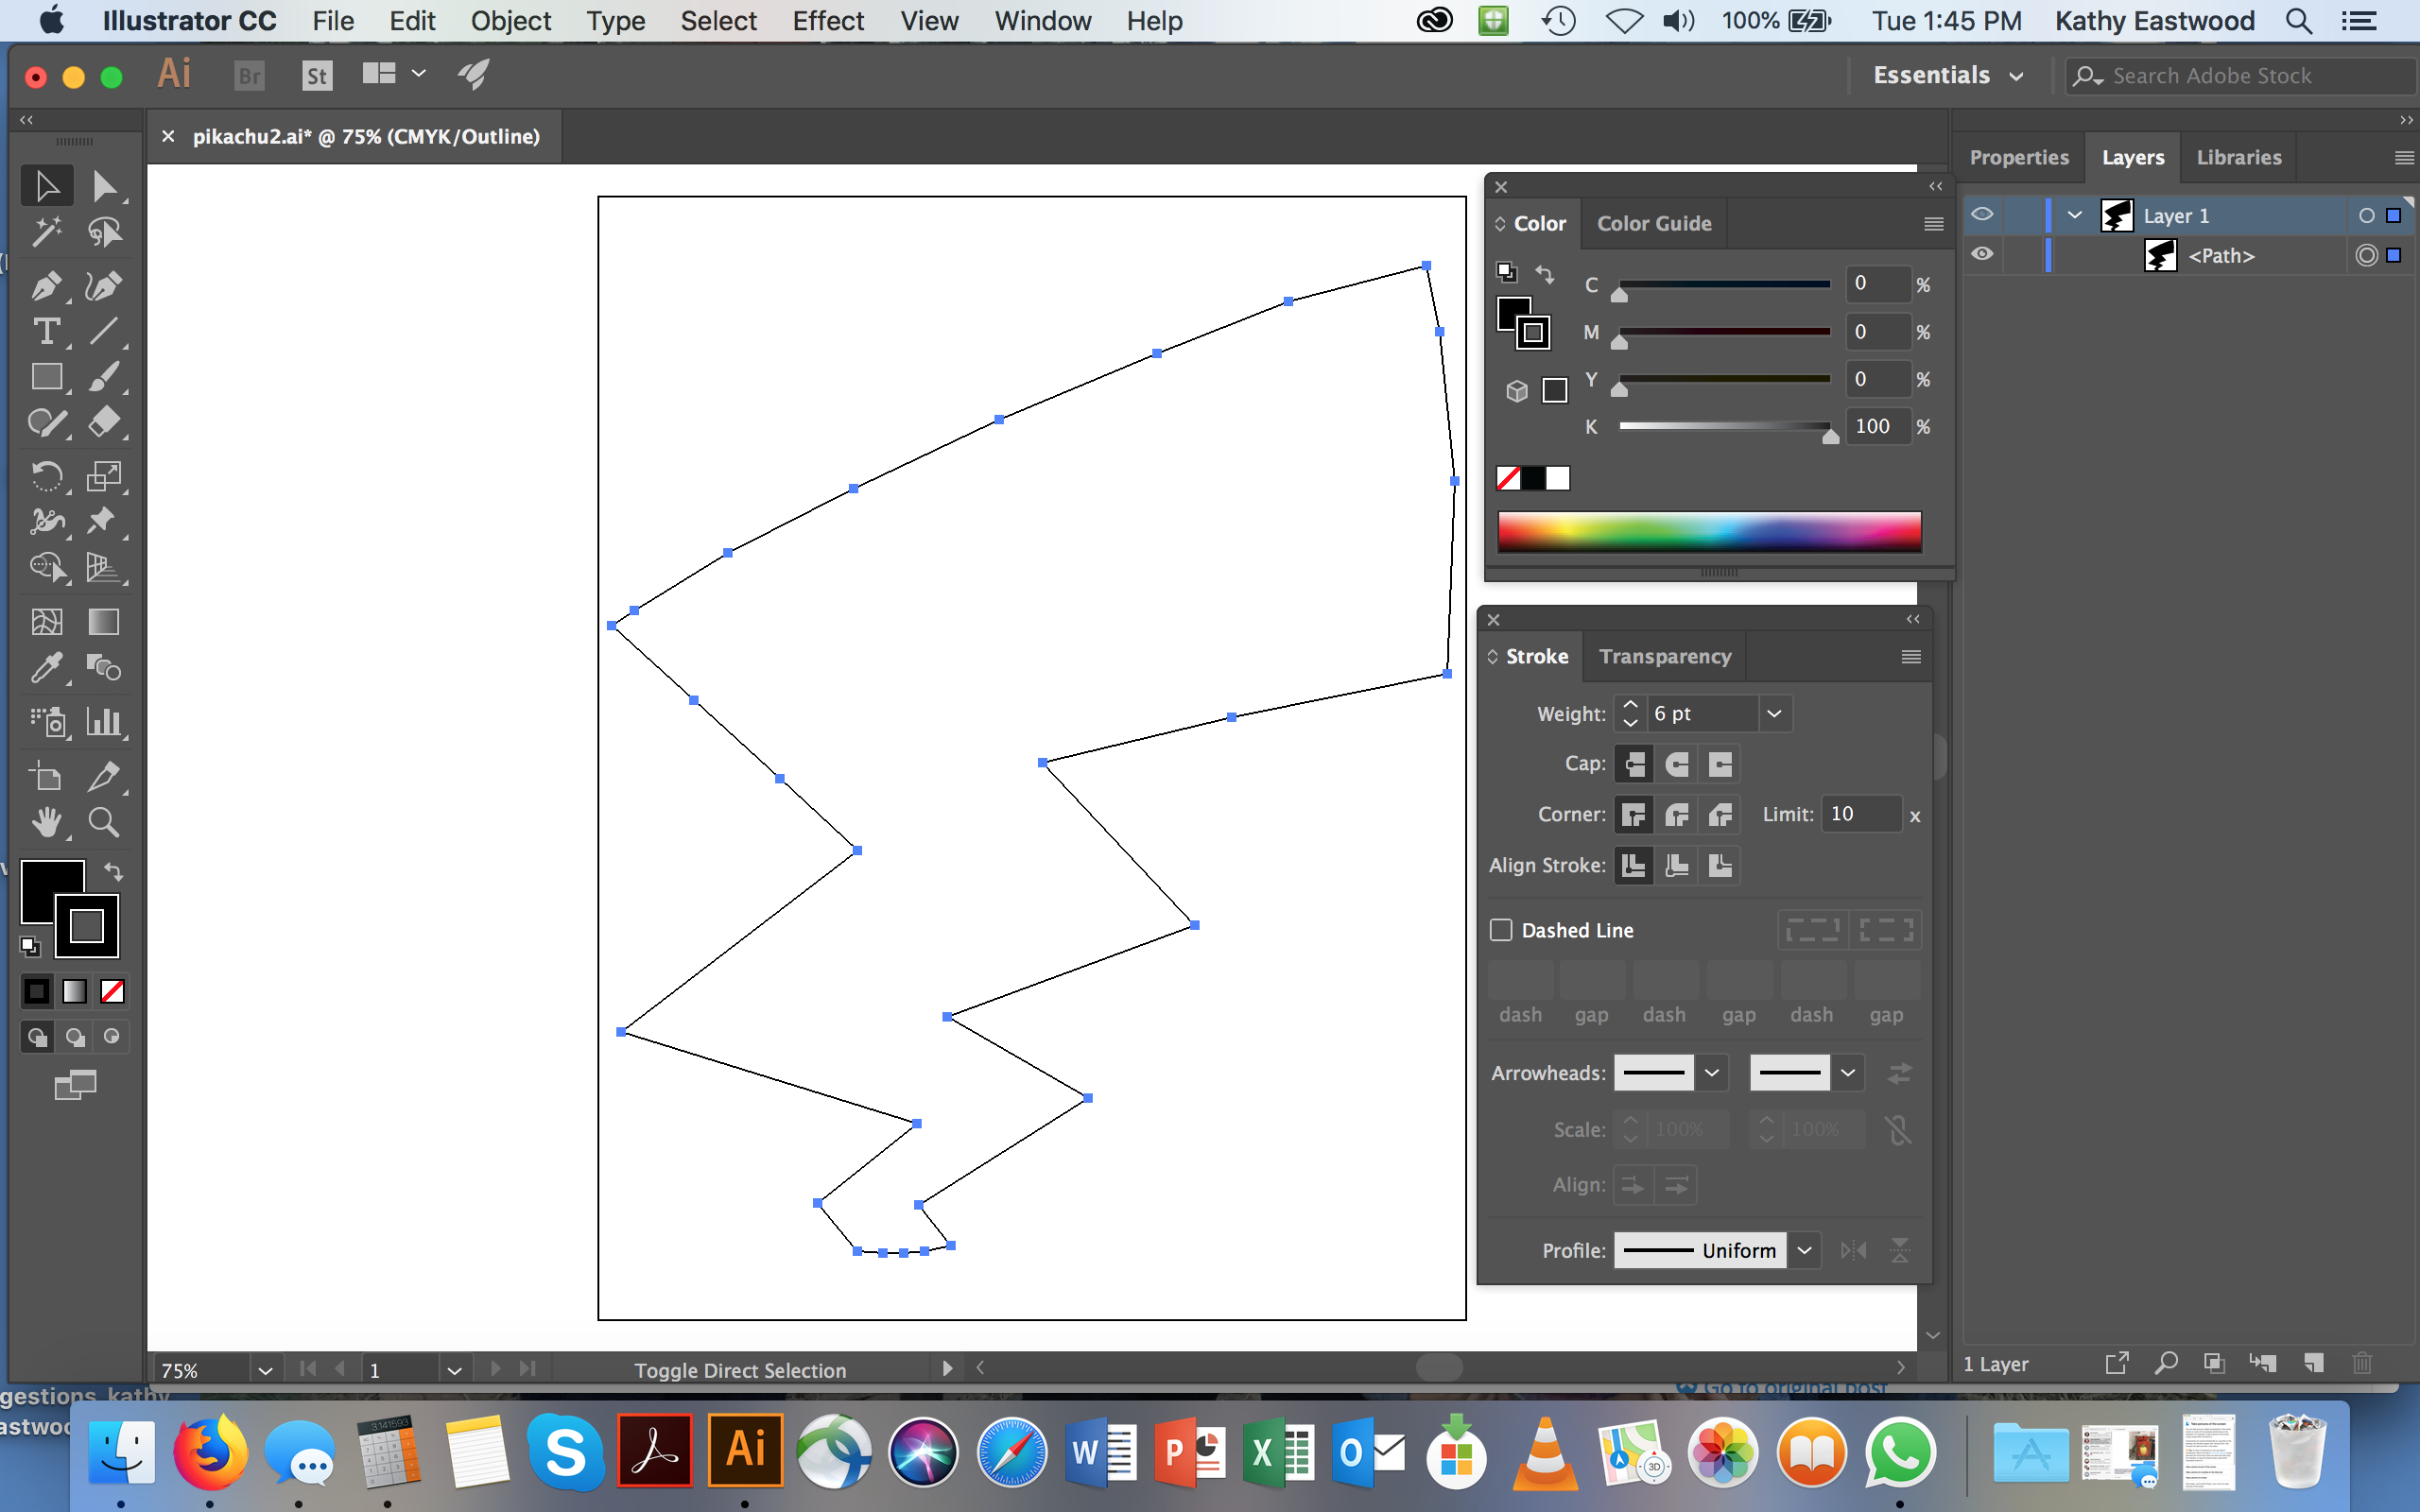Select the Zoom tool

104,822
